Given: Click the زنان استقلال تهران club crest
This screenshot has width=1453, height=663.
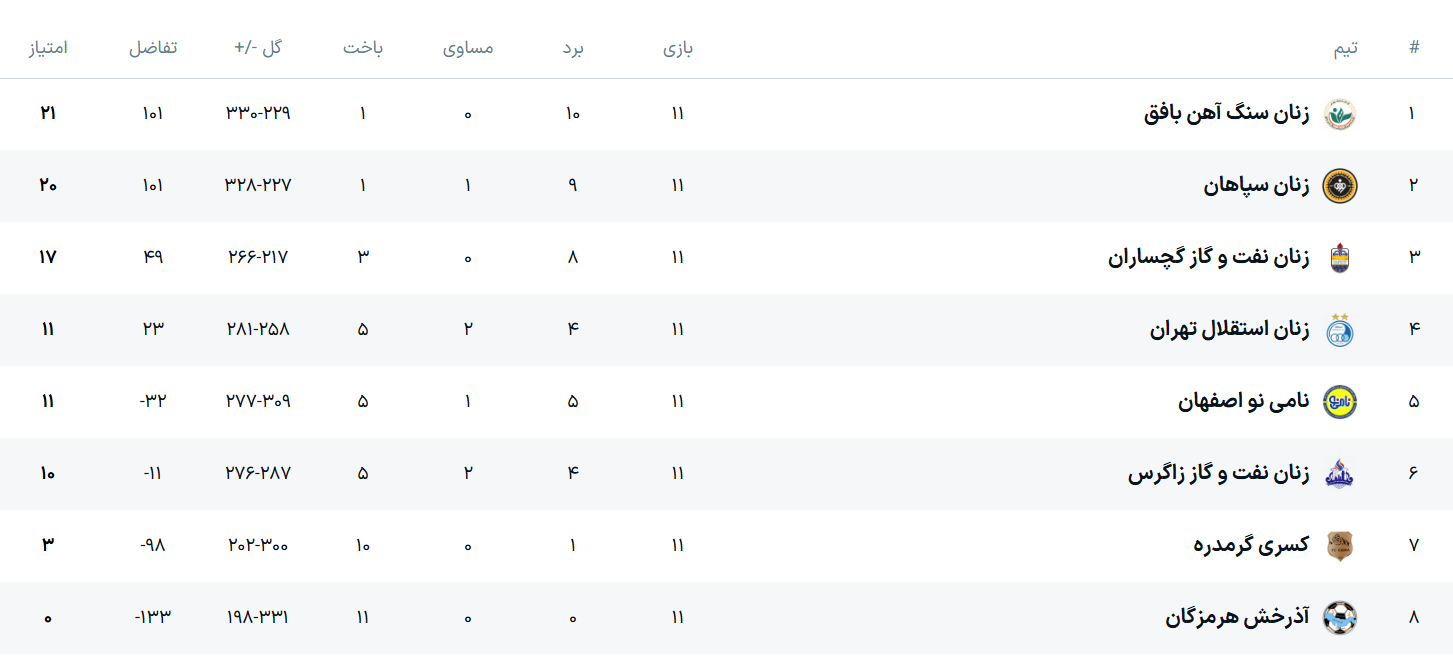Looking at the screenshot, I should pos(1339,330).
